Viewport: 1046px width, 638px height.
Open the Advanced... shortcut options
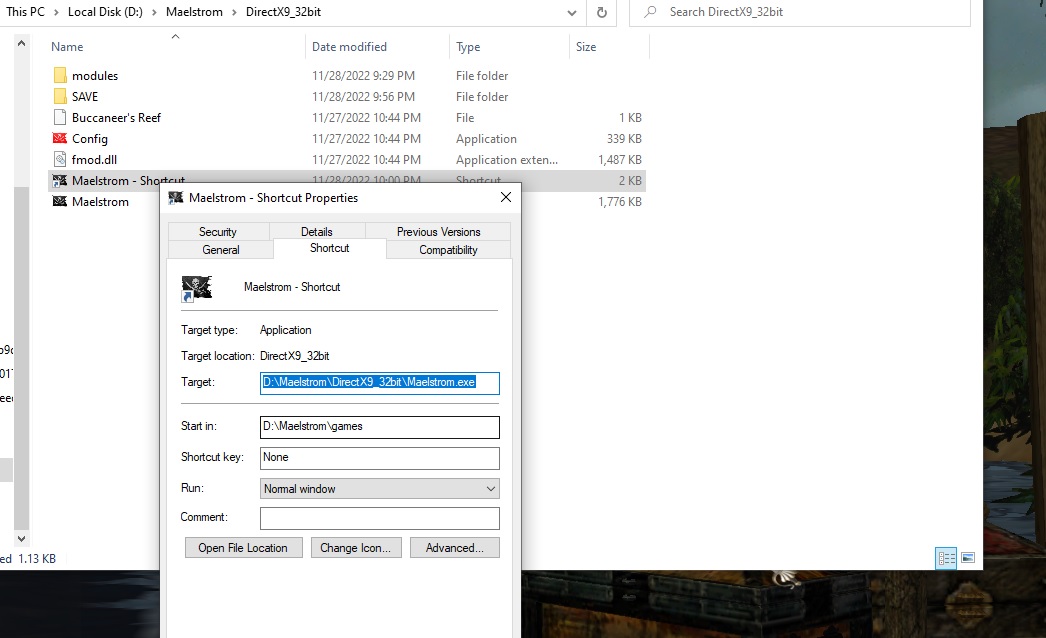tap(454, 548)
